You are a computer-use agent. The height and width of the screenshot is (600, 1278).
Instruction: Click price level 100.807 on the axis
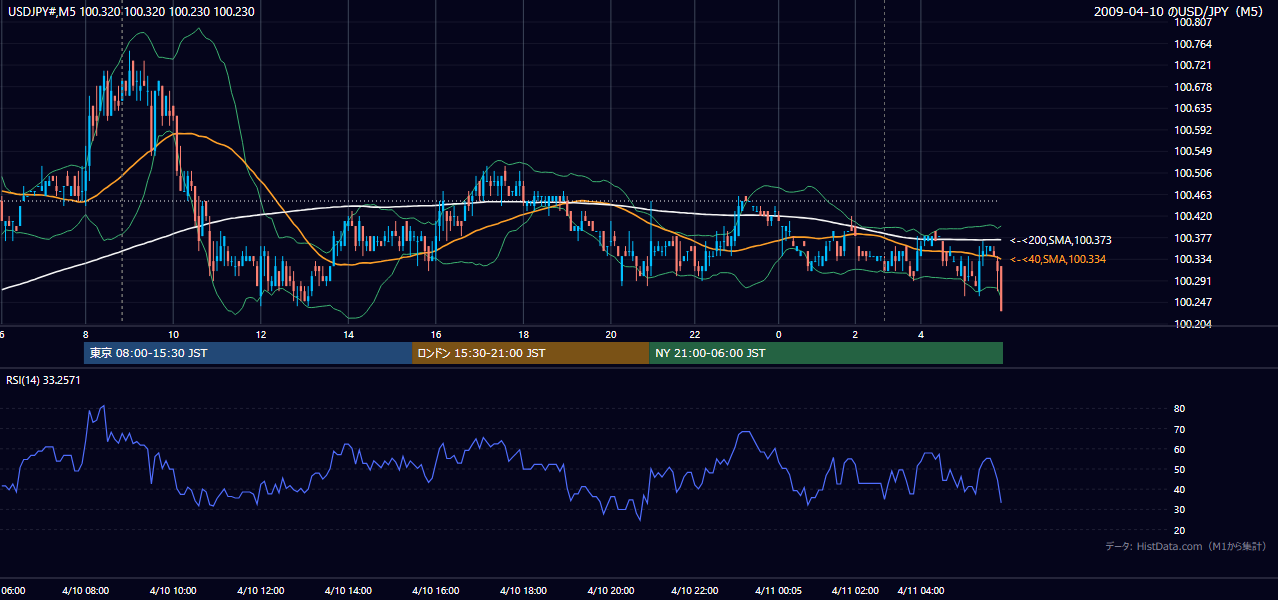click(x=1193, y=22)
